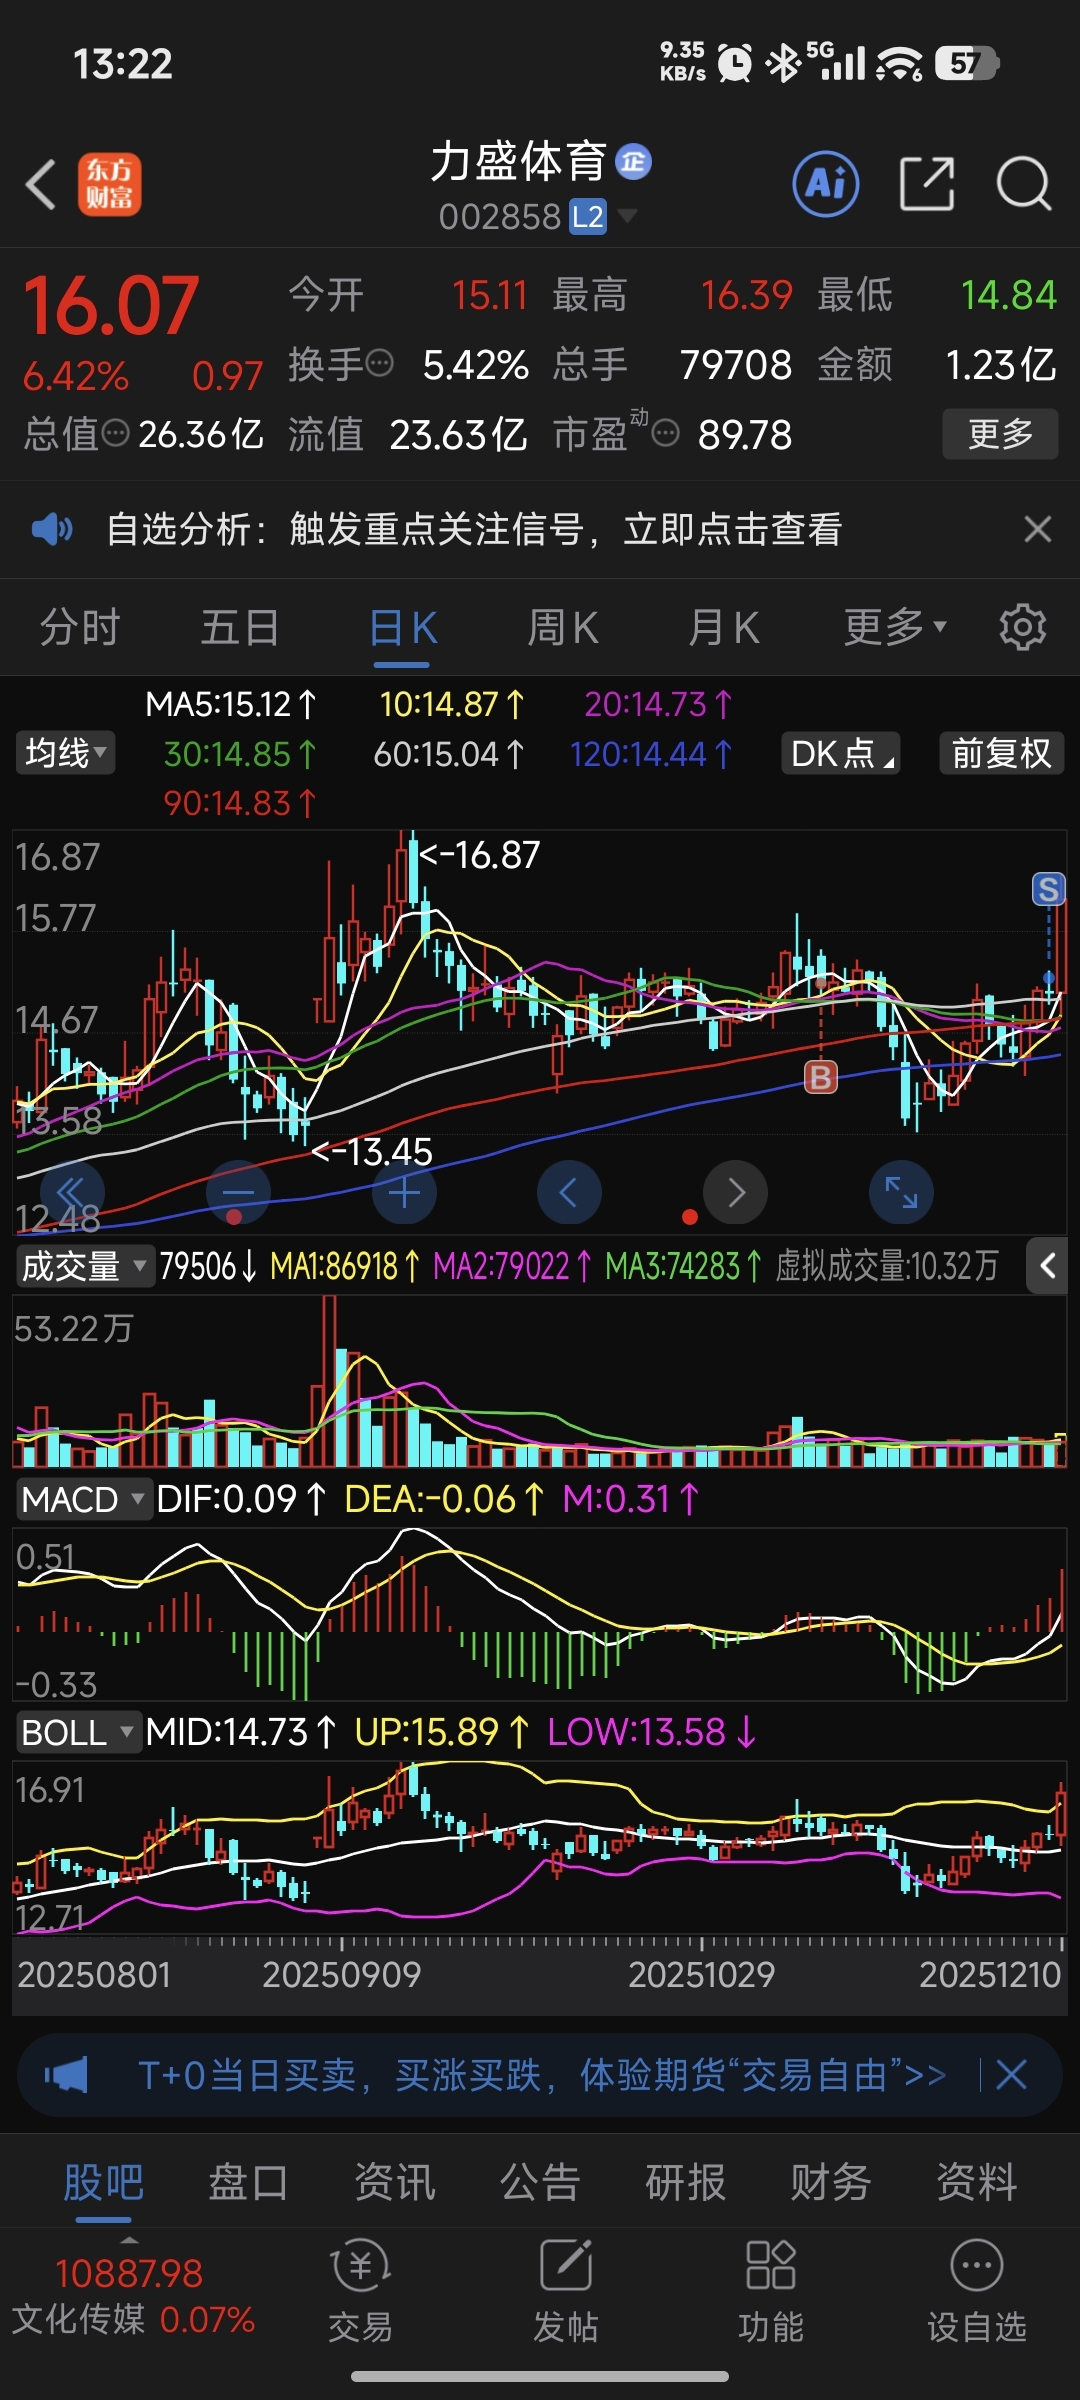Open T+0 futures trading promotion link
The height and width of the screenshot is (2400, 1080).
(x=542, y=2075)
